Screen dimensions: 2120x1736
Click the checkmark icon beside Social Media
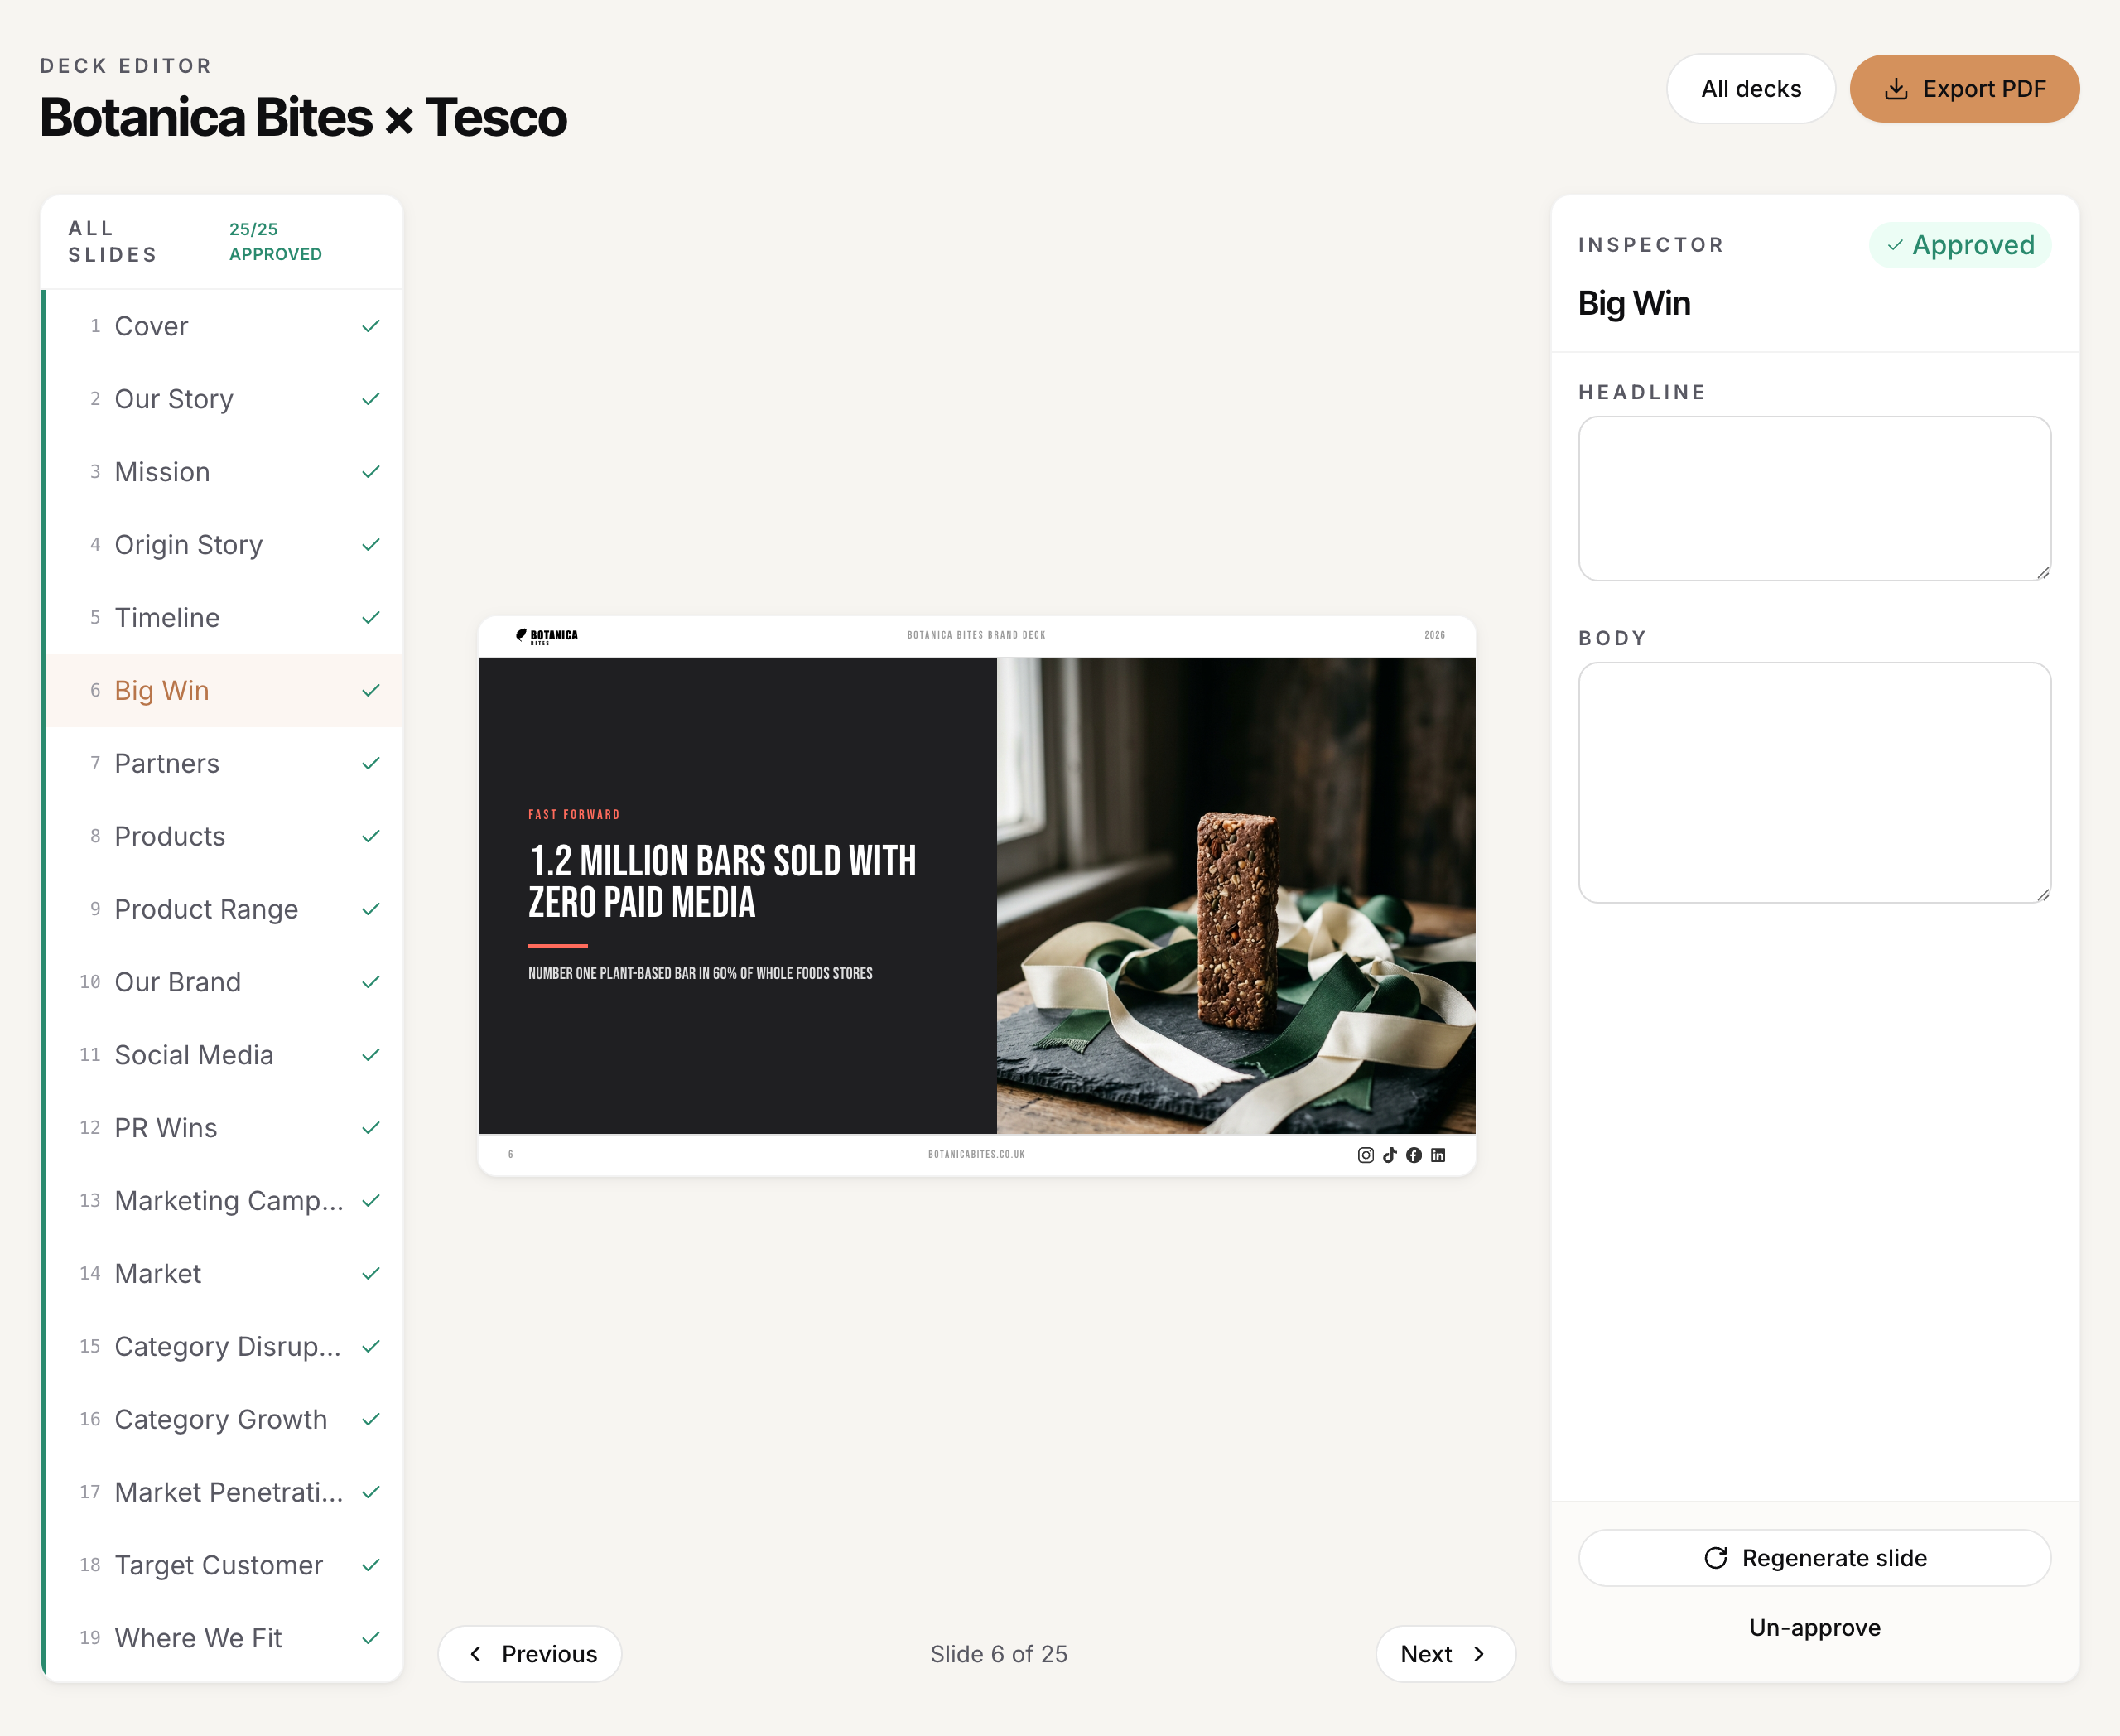coord(371,1055)
